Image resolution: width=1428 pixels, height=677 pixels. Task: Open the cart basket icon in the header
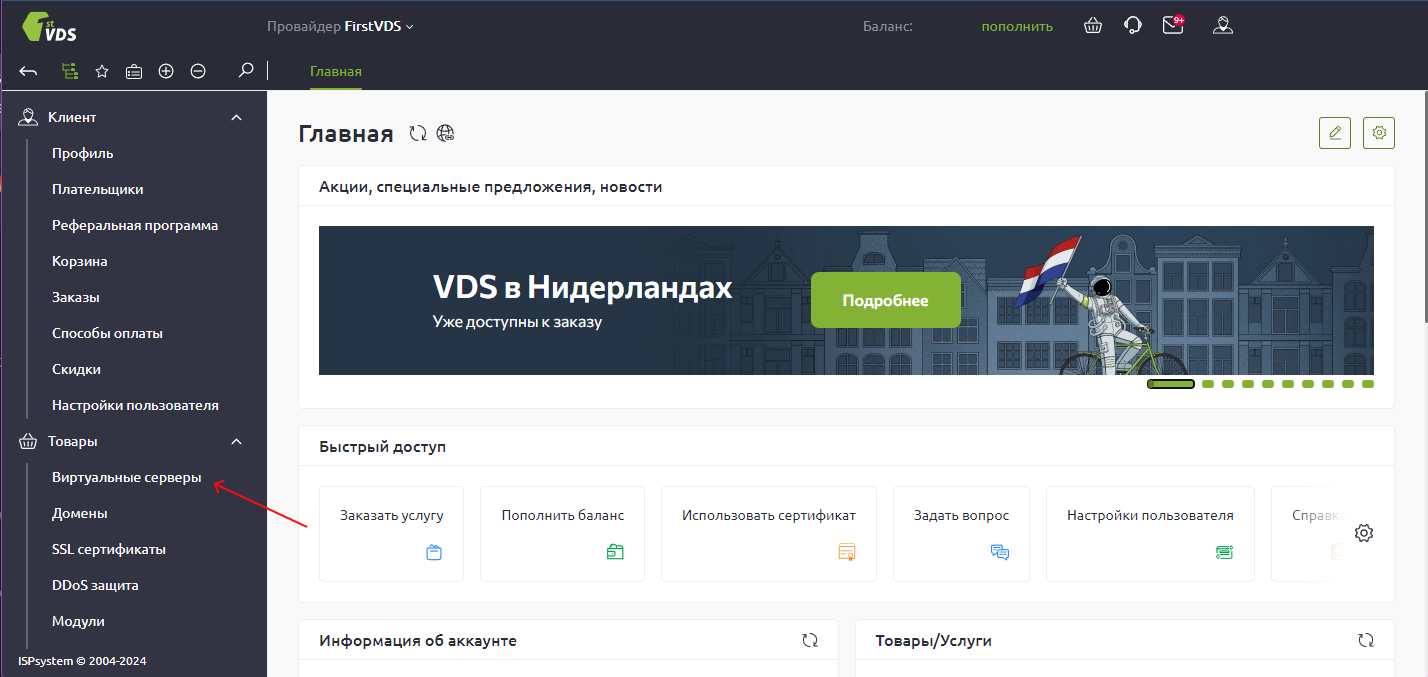[1093, 26]
